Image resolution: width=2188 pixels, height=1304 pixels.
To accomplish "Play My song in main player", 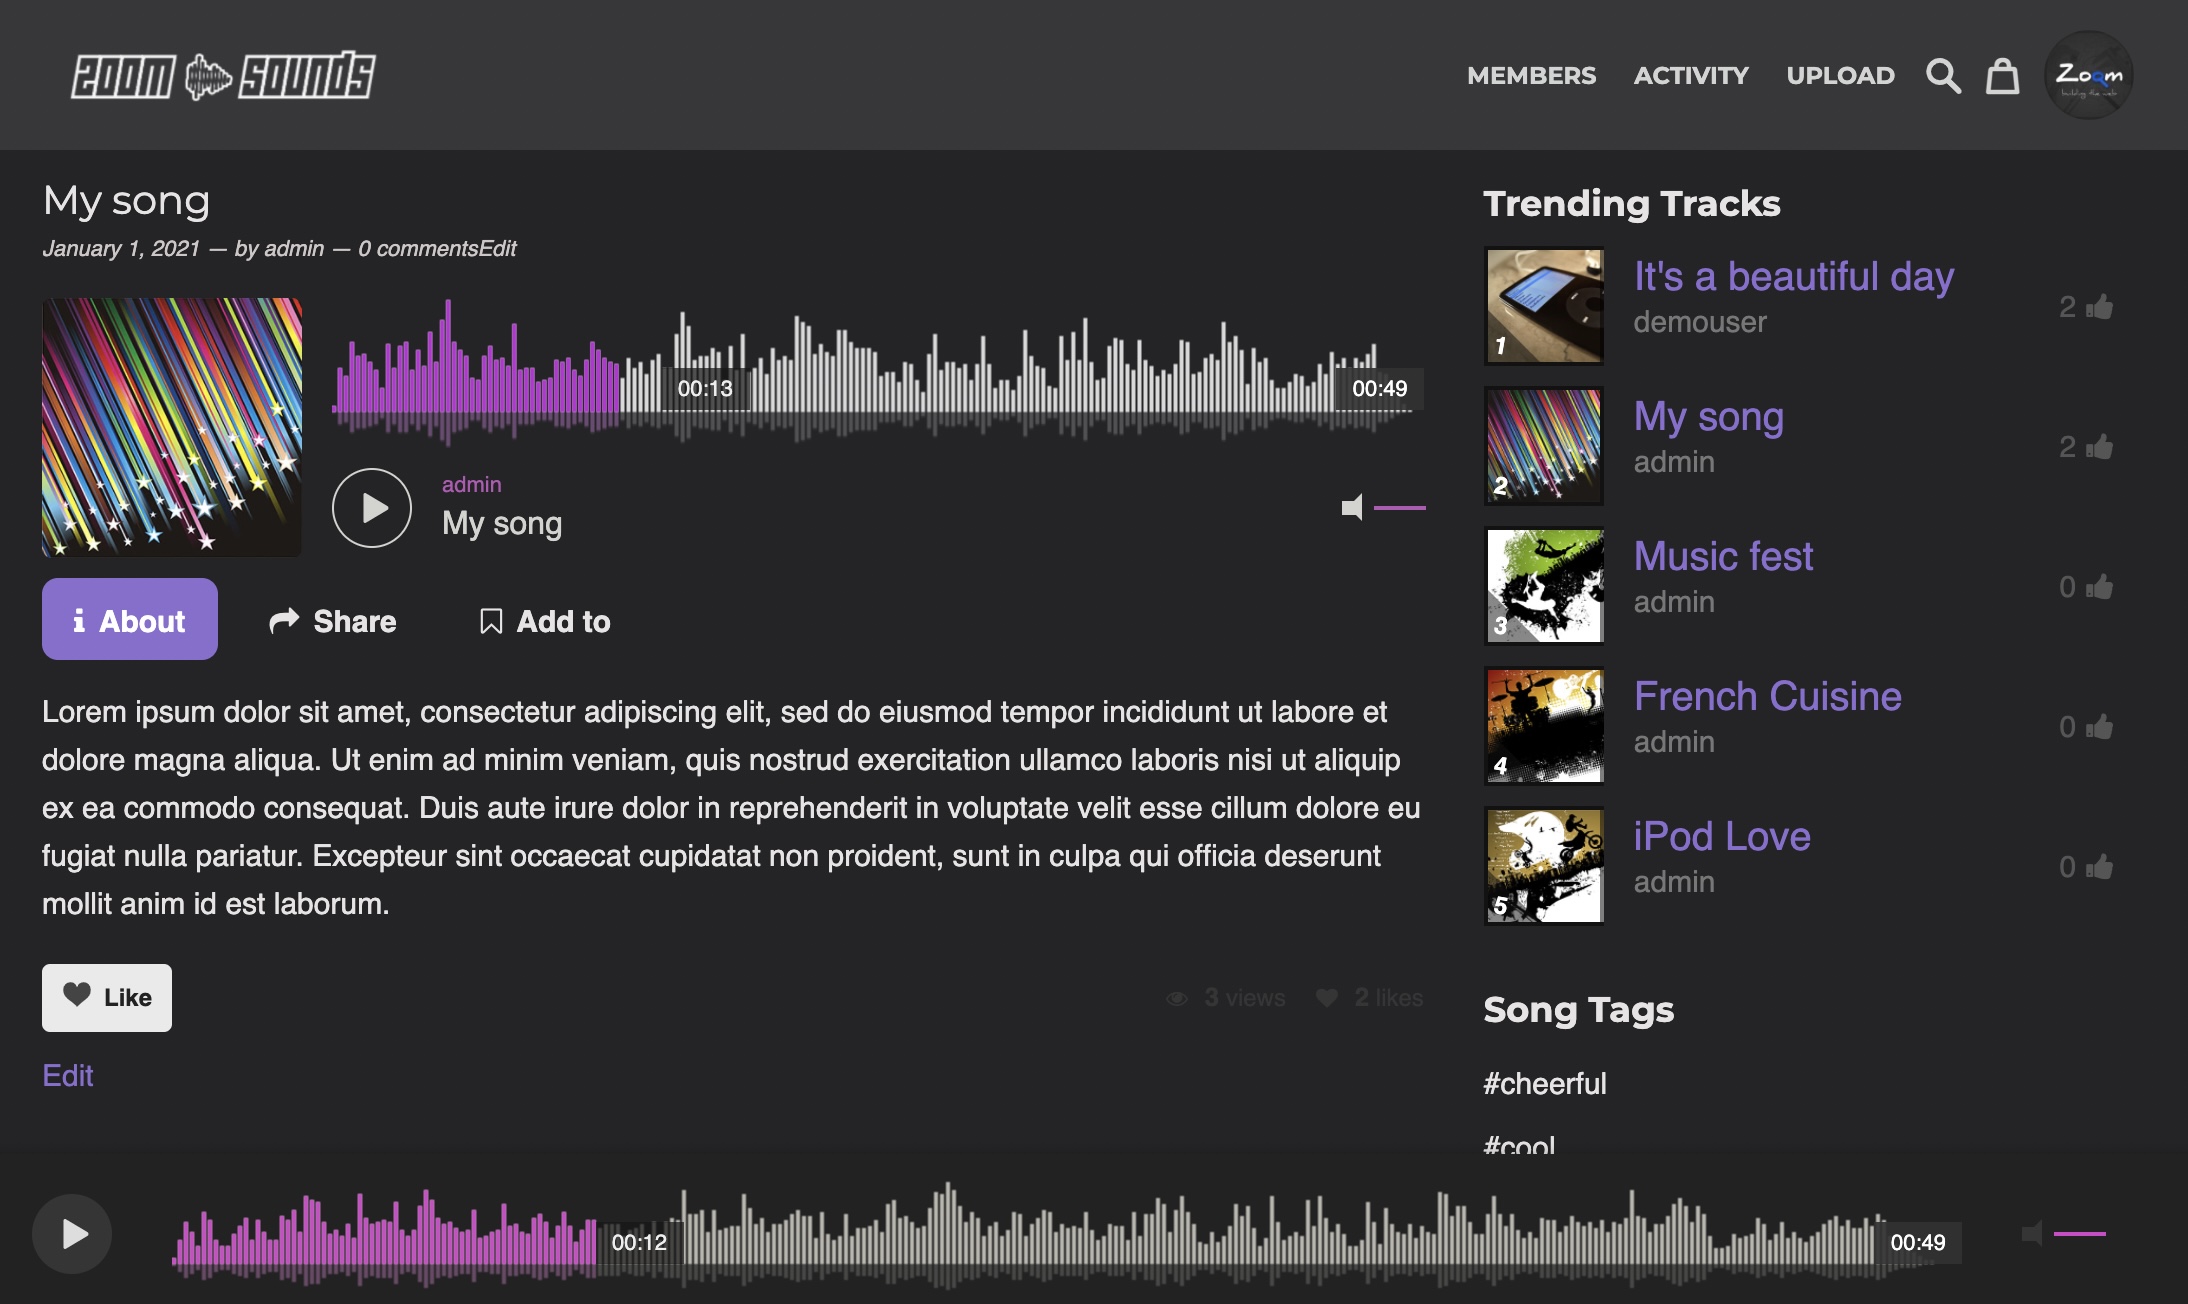I will point(372,508).
